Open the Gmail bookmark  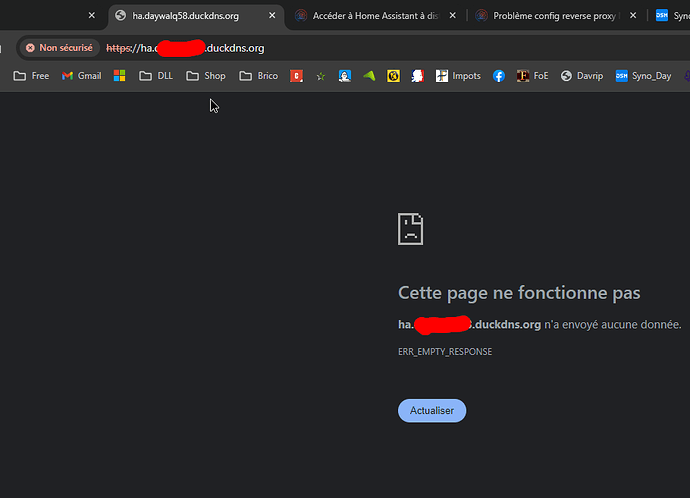[x=81, y=76]
